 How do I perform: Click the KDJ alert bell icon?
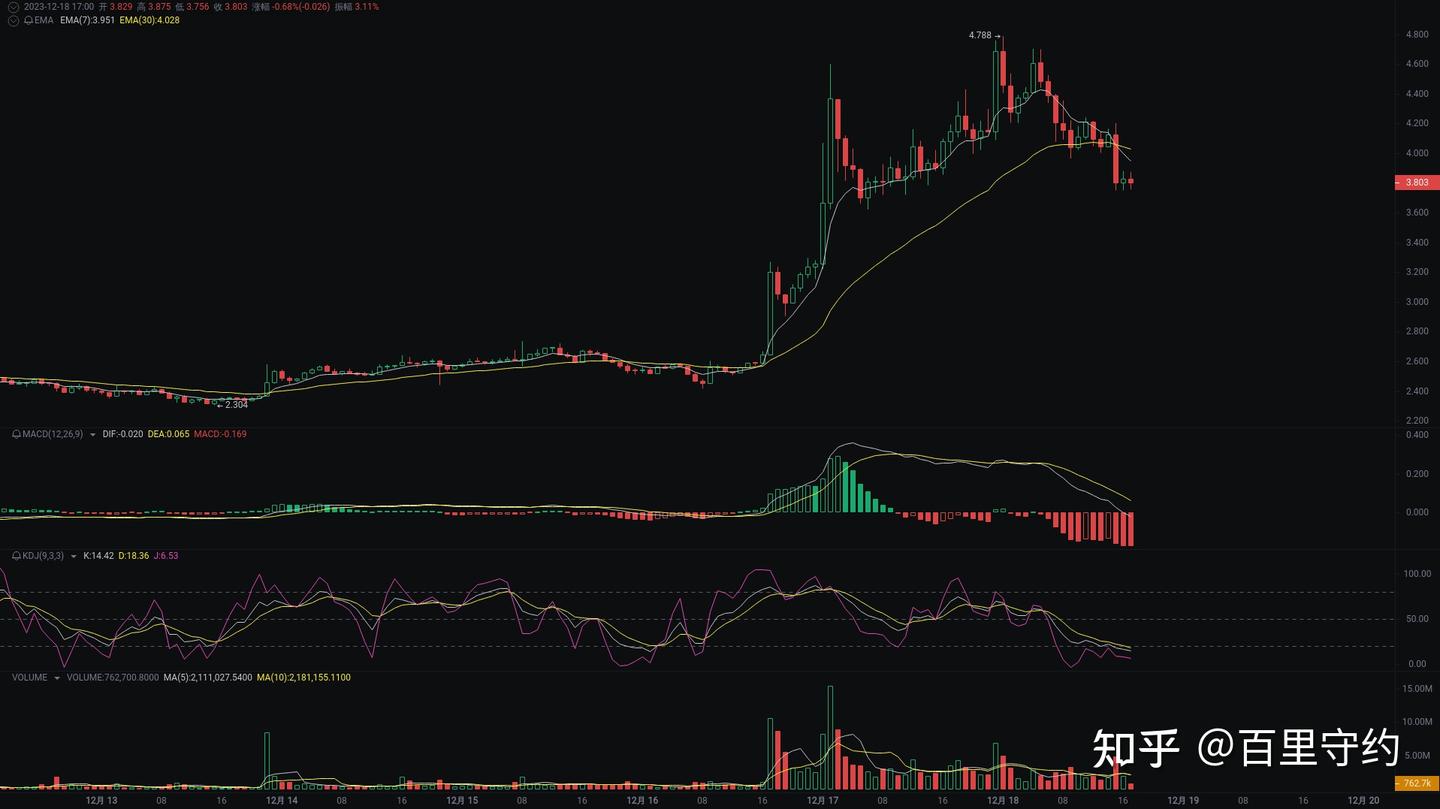point(16,555)
